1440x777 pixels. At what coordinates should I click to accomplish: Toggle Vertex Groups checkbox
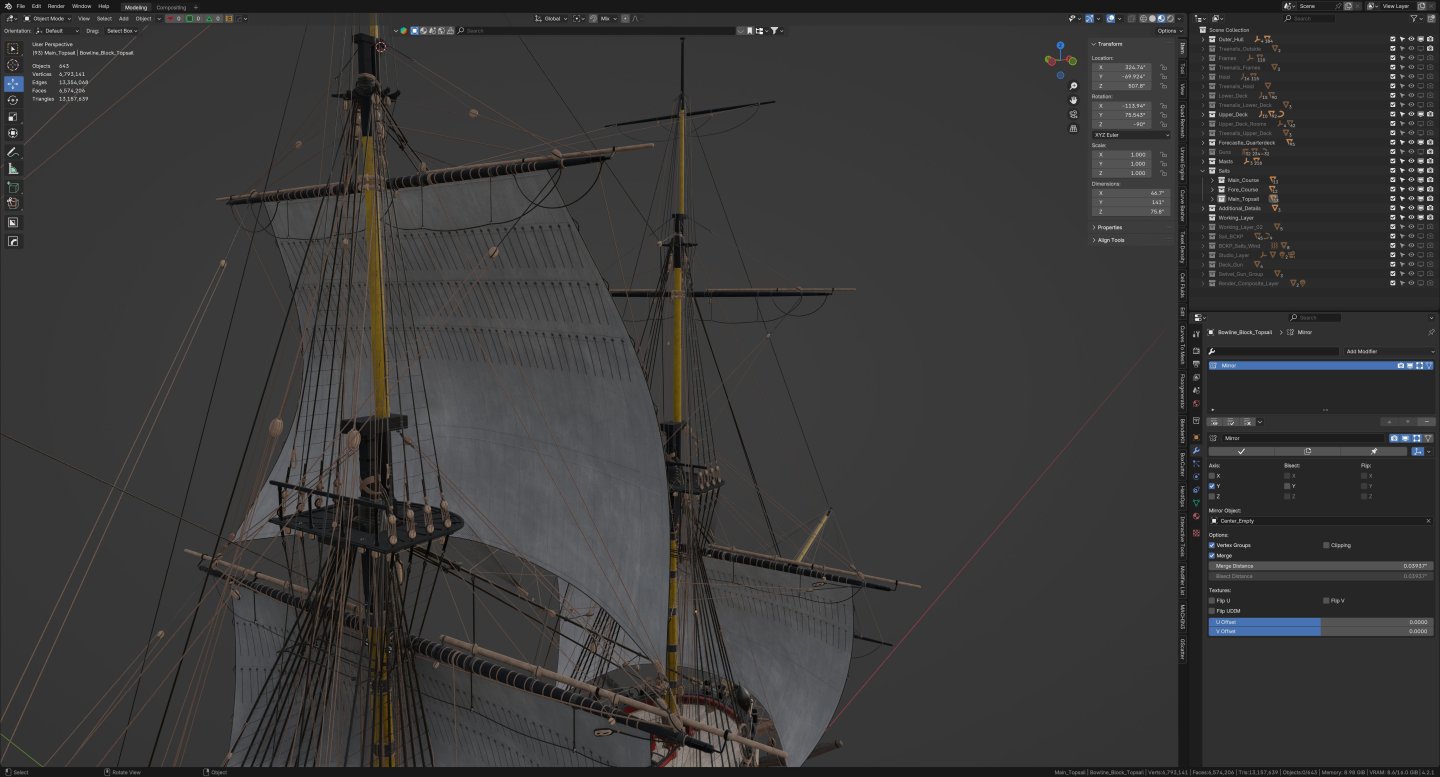pyautogui.click(x=1212, y=545)
